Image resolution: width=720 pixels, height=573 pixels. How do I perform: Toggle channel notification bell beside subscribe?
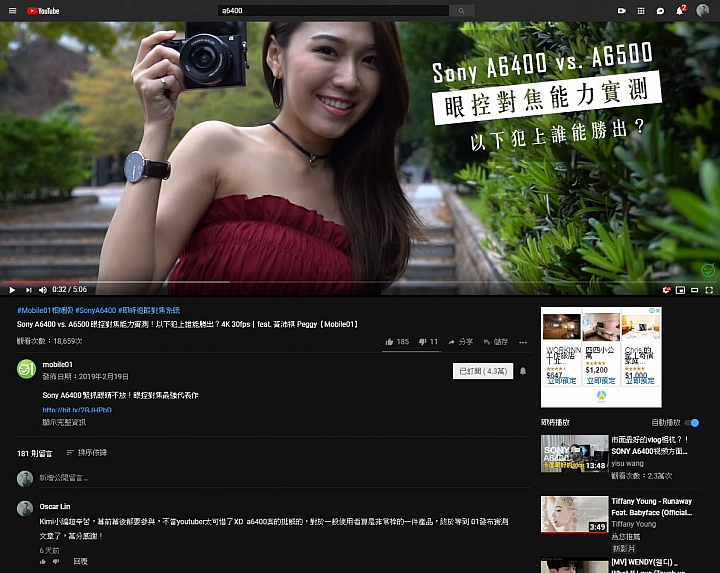523,371
